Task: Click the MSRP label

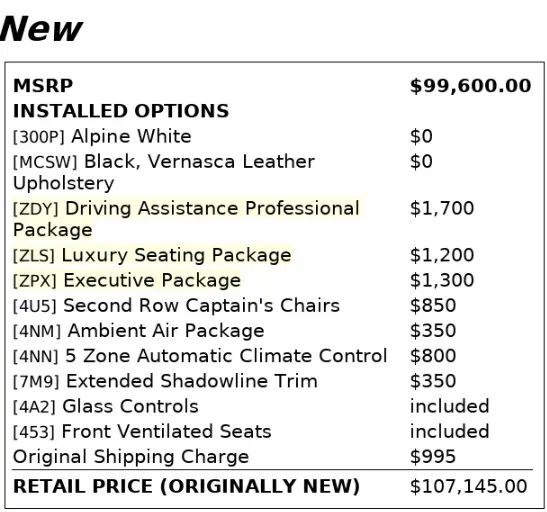Action: pos(43,86)
